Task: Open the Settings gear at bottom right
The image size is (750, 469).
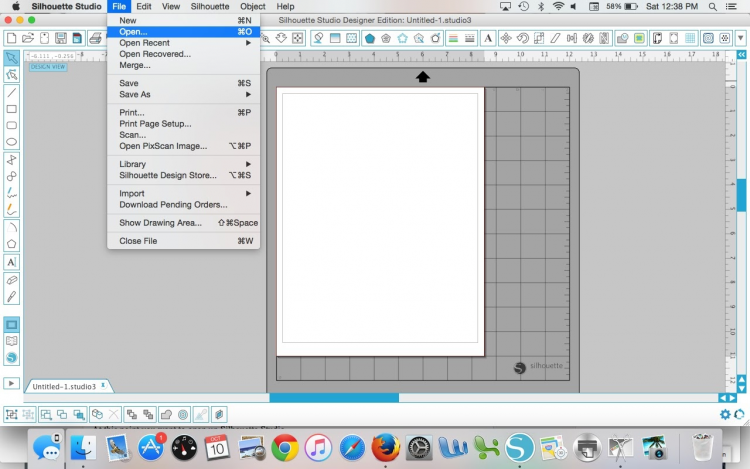Action: (x=726, y=414)
